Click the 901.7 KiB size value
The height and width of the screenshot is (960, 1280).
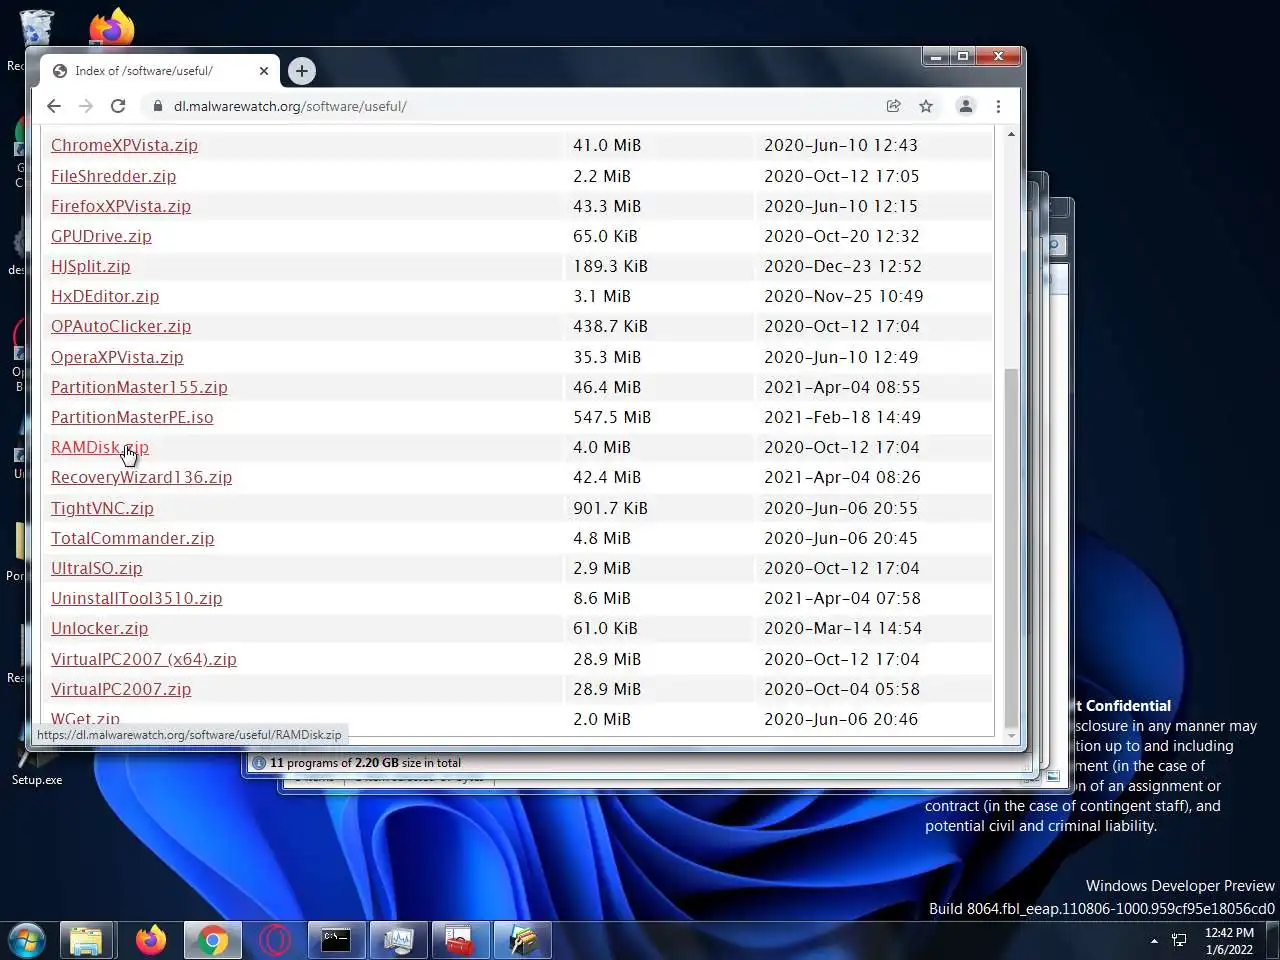click(610, 508)
